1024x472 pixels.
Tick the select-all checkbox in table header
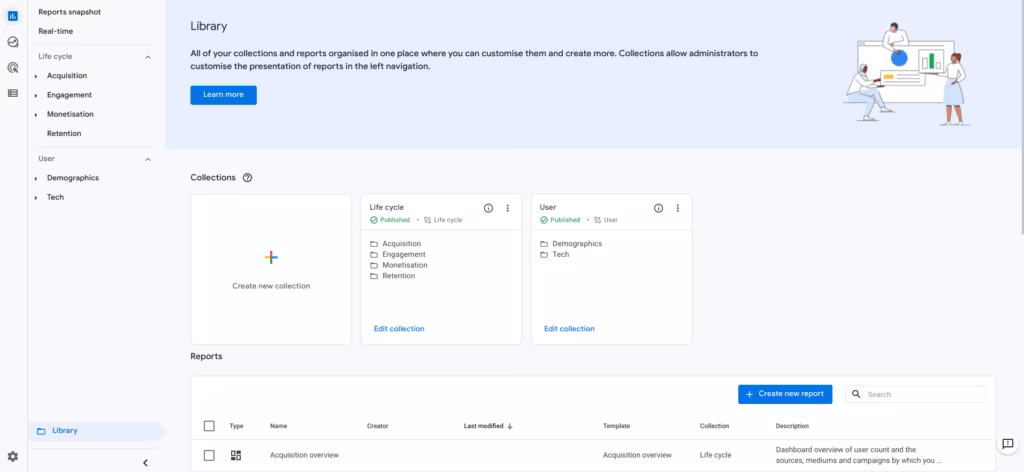(209, 426)
